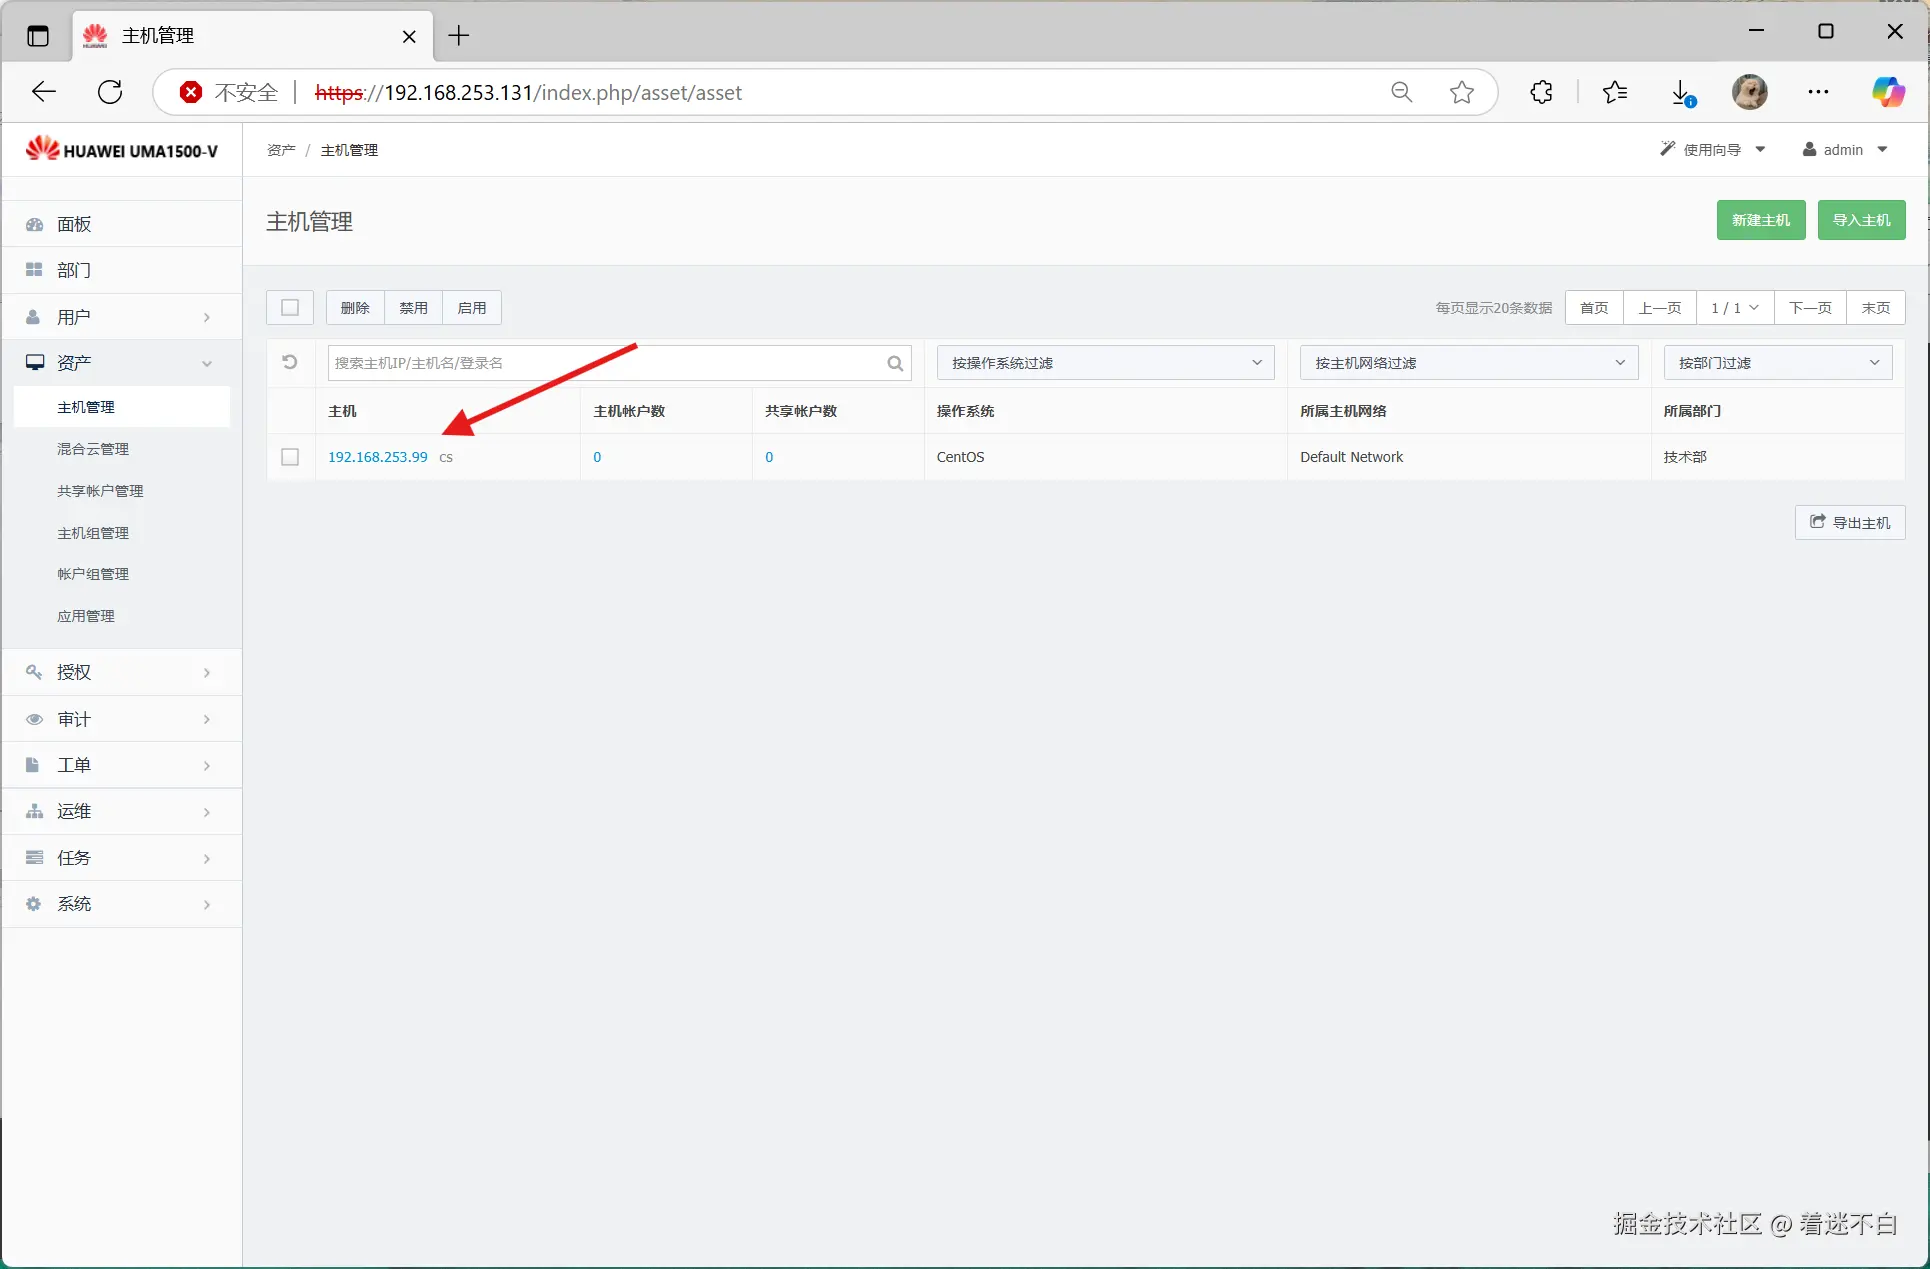The image size is (1930, 1269).
Task: Tick the select-all checkbox above the host table
Action: coord(290,307)
